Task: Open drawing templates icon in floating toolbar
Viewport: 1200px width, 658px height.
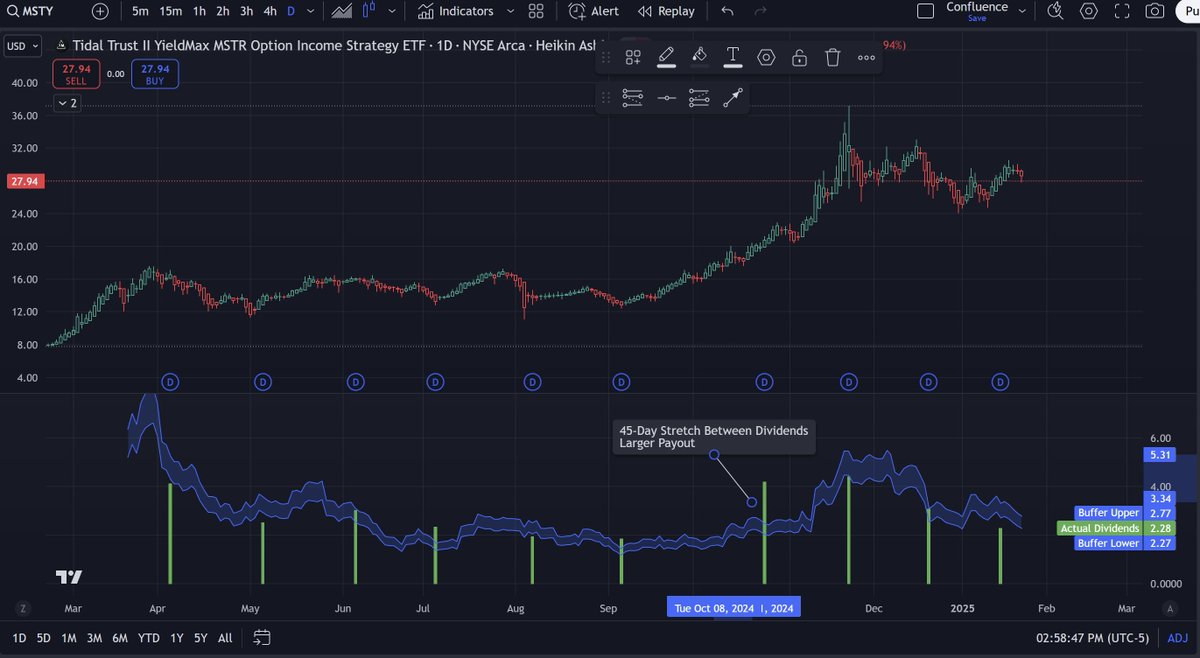Action: pyautogui.click(x=633, y=57)
